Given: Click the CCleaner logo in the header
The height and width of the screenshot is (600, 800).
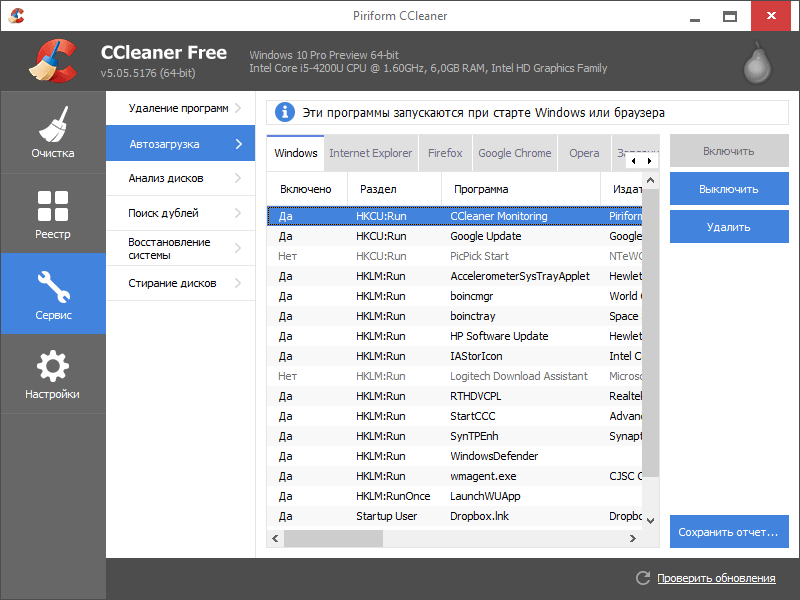Looking at the screenshot, I should [54, 61].
